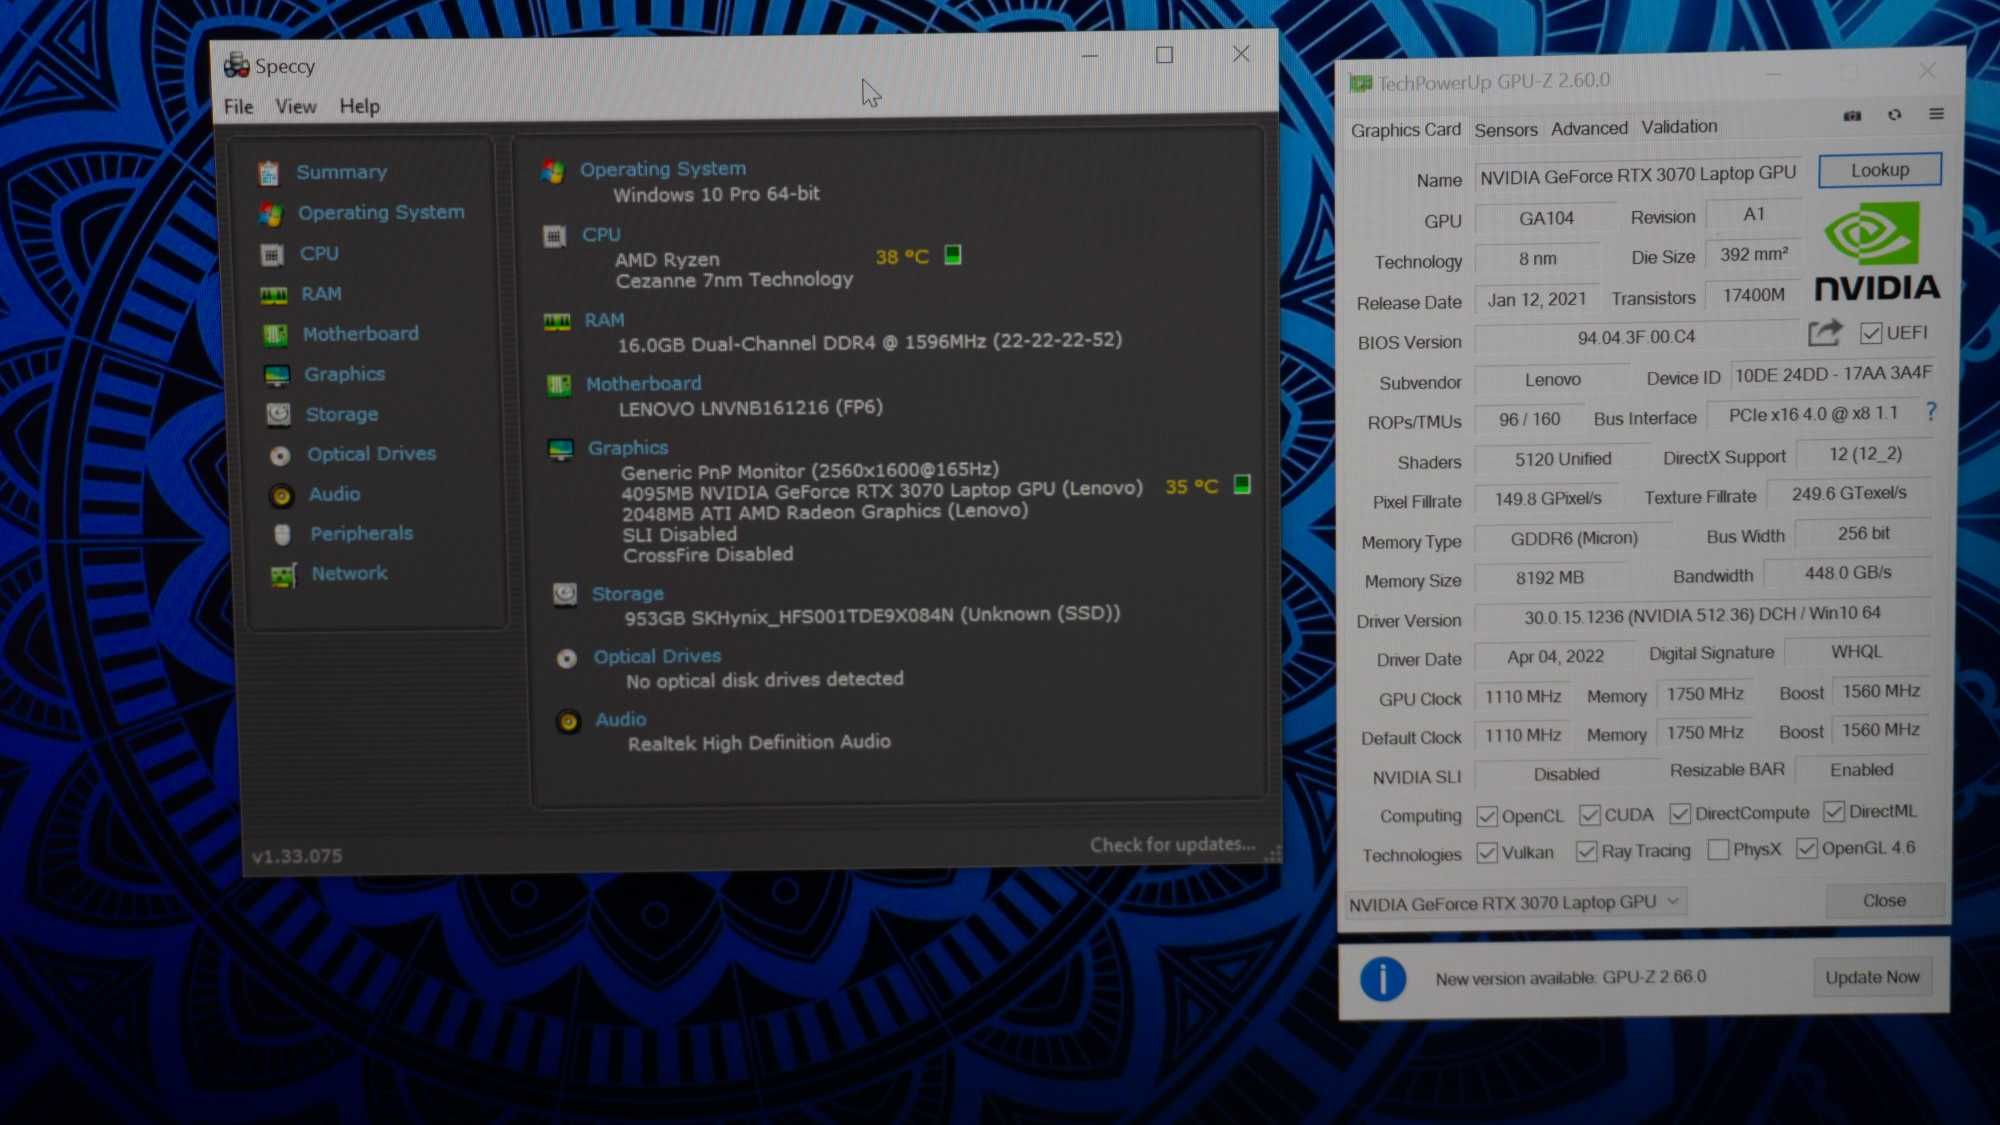Click the Storage drive icon in sidebar

[278, 415]
